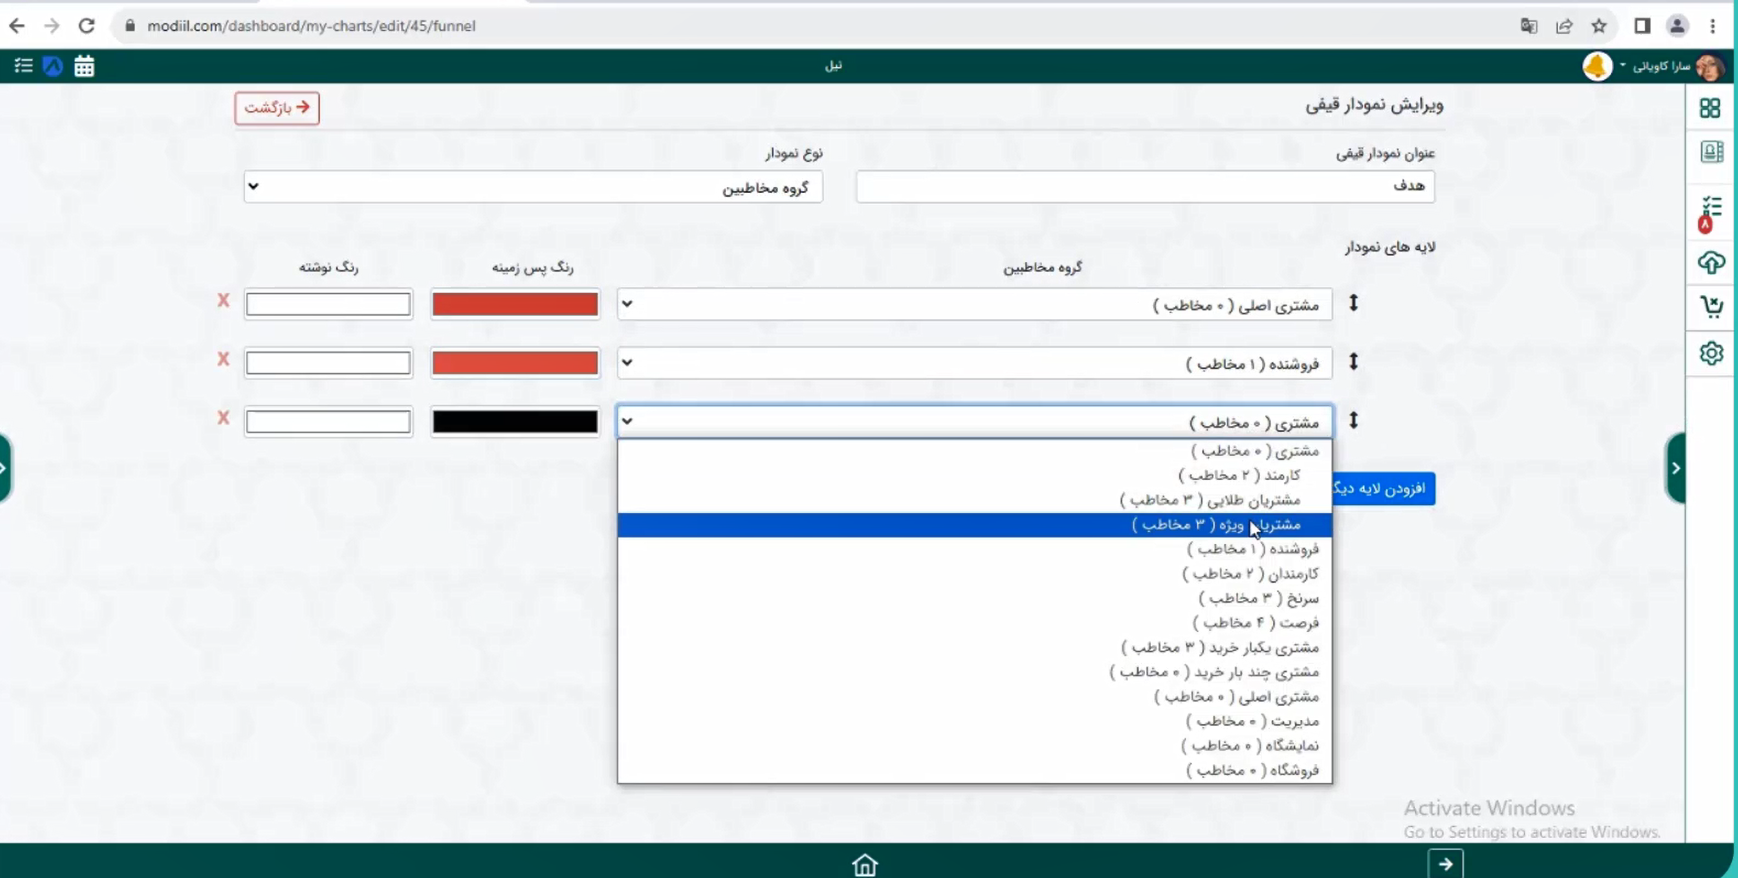Open the settings gear sidebar icon
This screenshot has width=1738, height=878.
(x=1711, y=353)
